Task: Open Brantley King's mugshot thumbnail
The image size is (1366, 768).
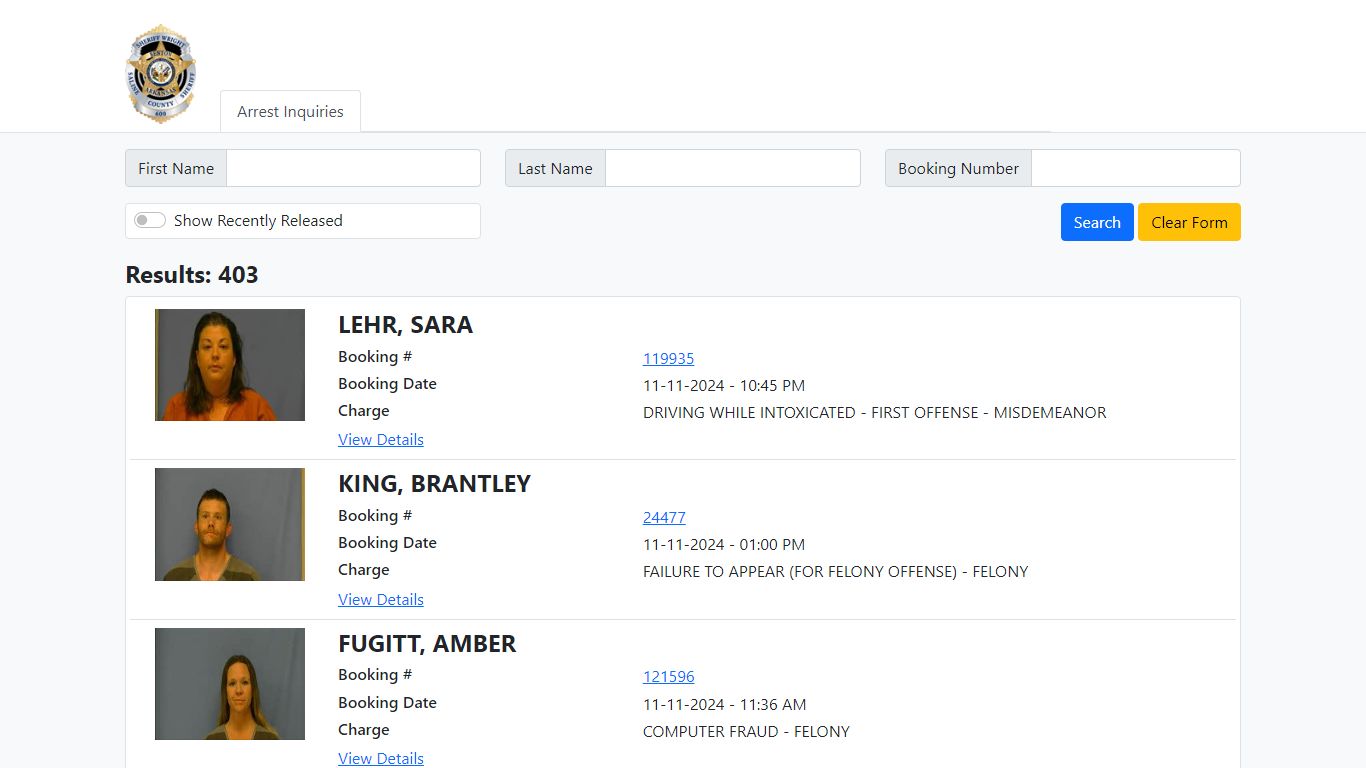Action: pos(230,524)
